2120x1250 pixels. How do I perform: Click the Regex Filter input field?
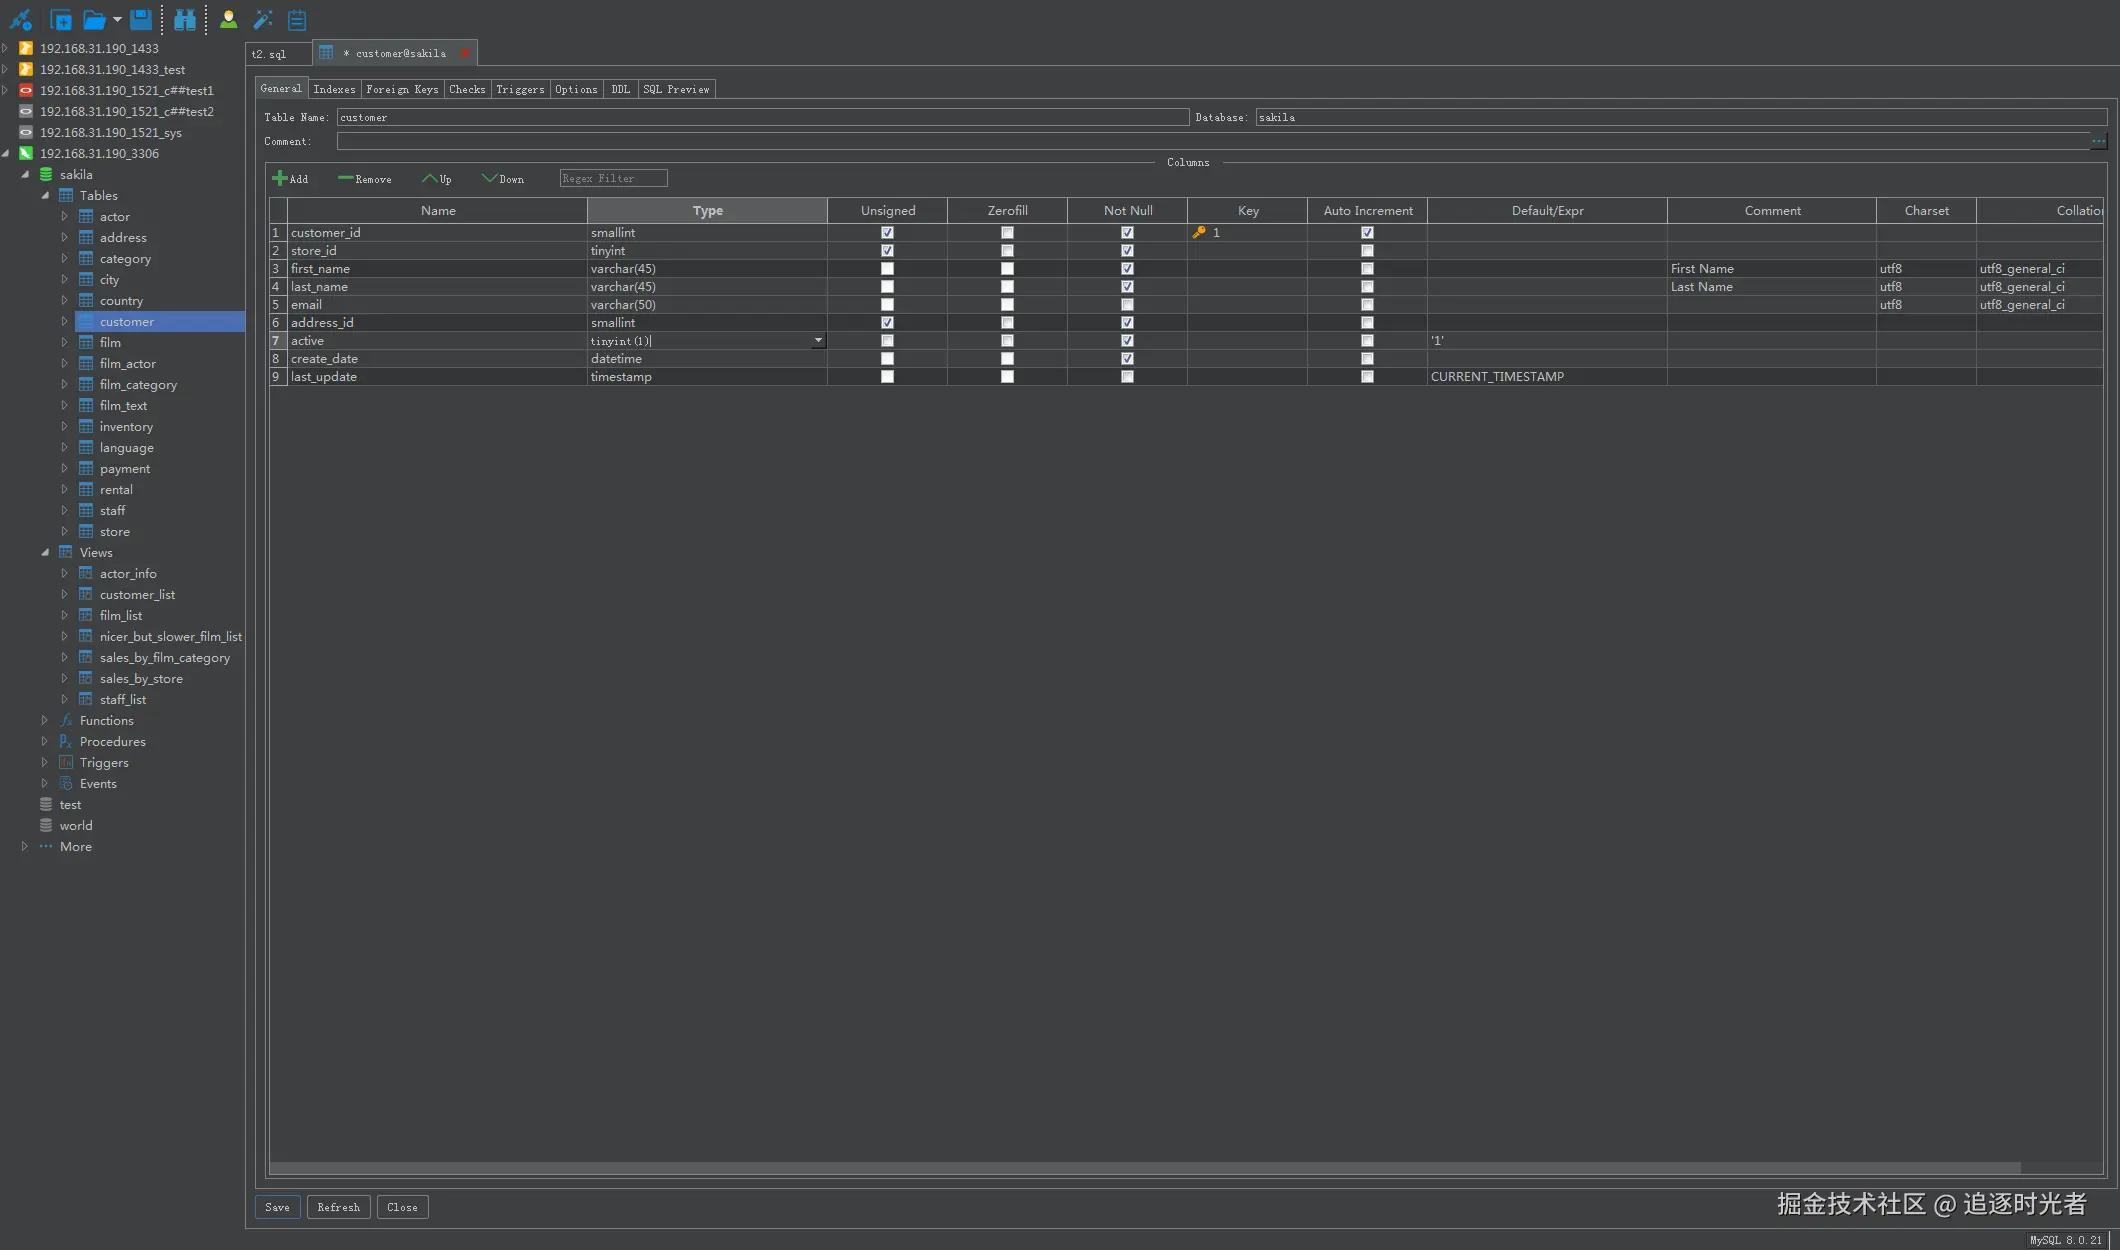613,179
